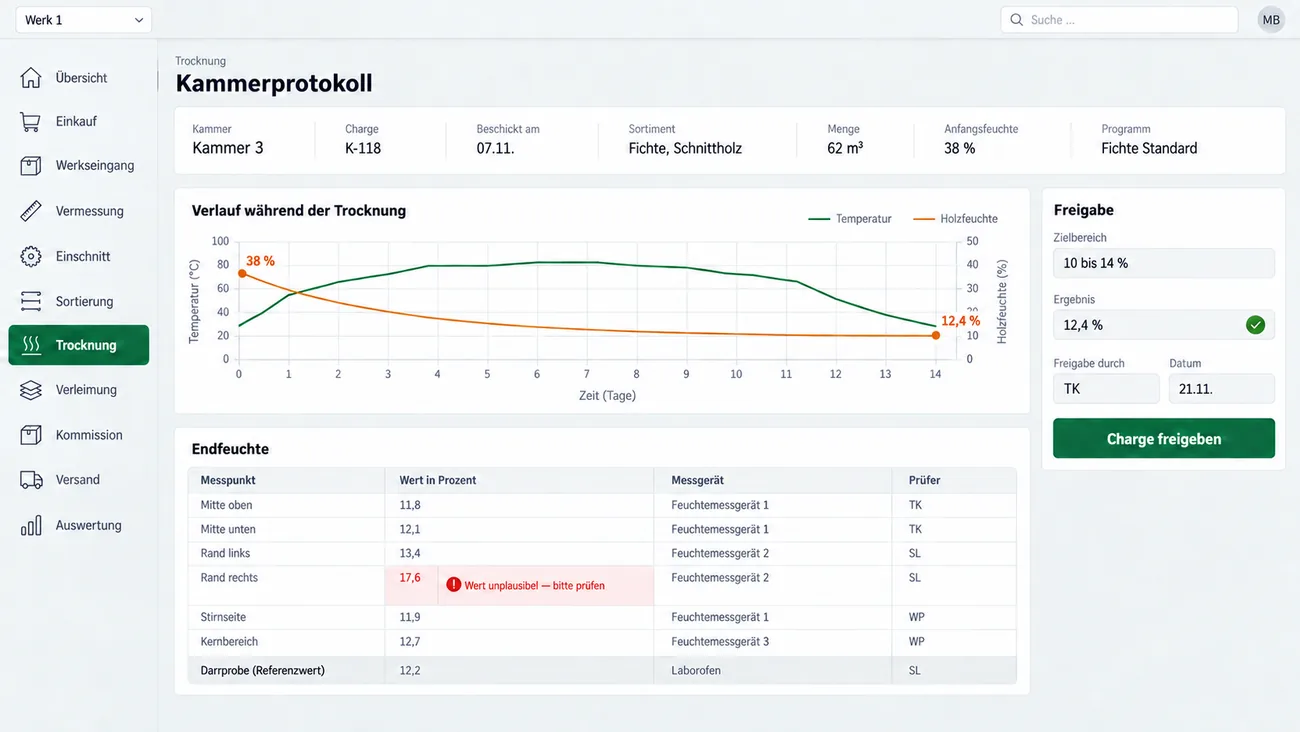Open the MB user avatar

click(1271, 20)
